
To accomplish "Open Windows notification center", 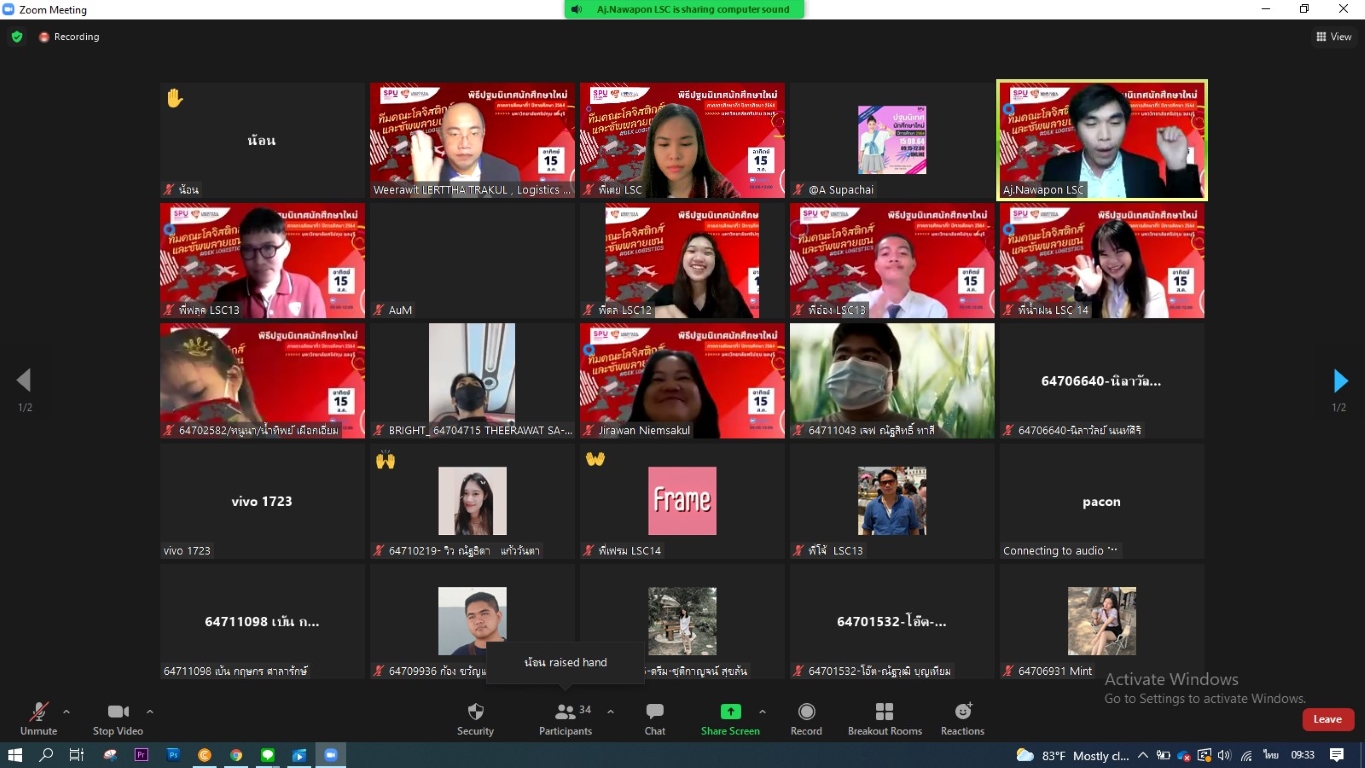I will coord(1337,755).
